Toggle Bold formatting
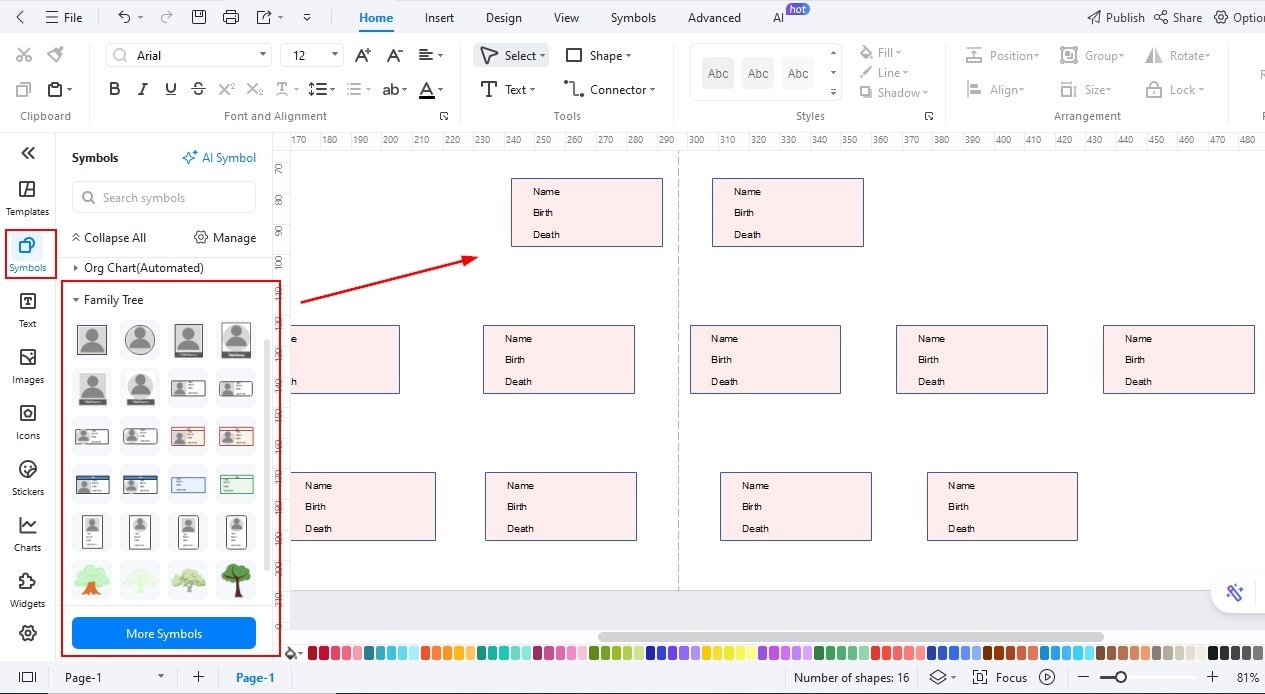 (114, 89)
